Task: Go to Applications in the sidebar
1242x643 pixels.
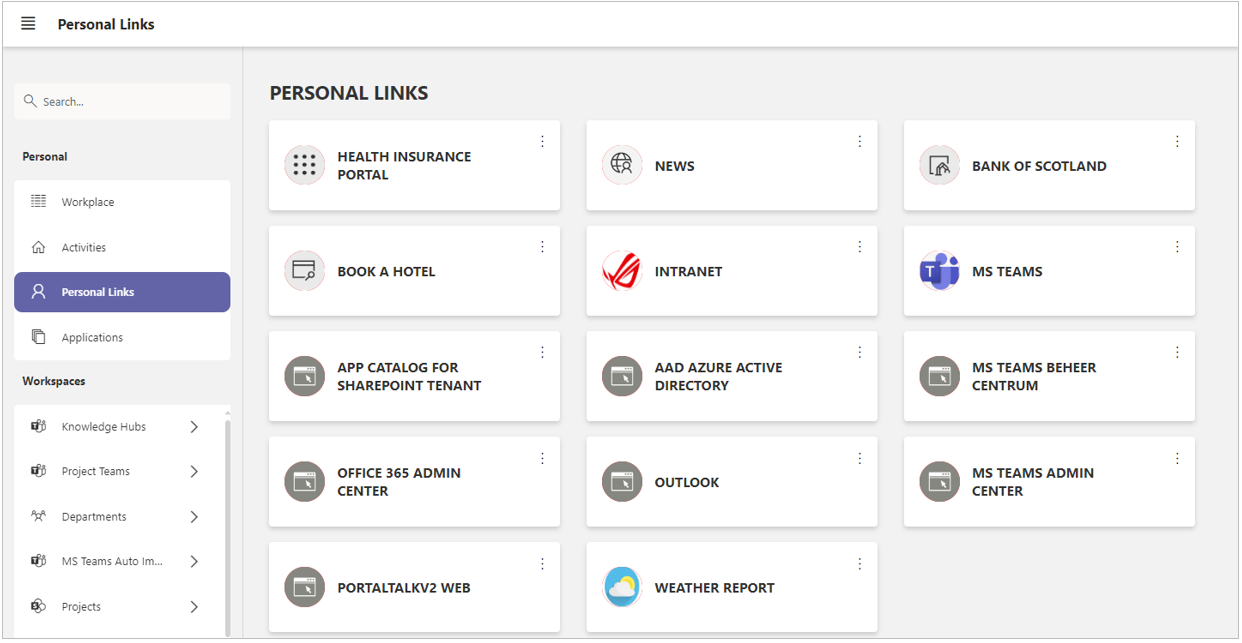Action: (x=122, y=337)
